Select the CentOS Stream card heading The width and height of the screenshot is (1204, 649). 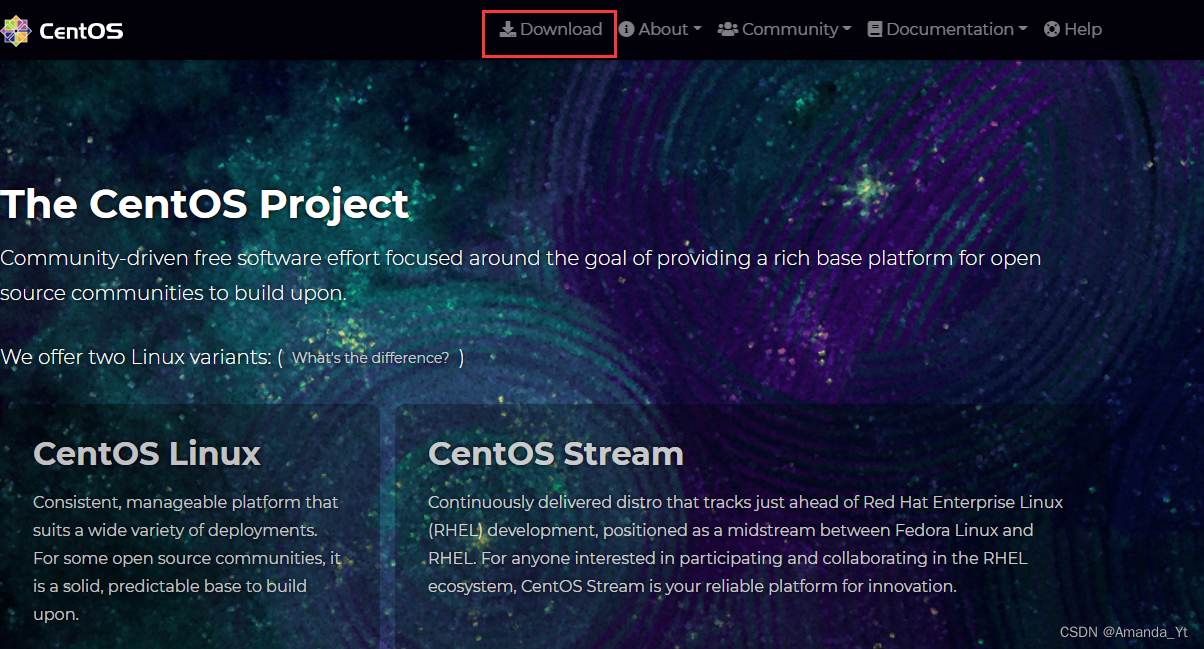[556, 453]
